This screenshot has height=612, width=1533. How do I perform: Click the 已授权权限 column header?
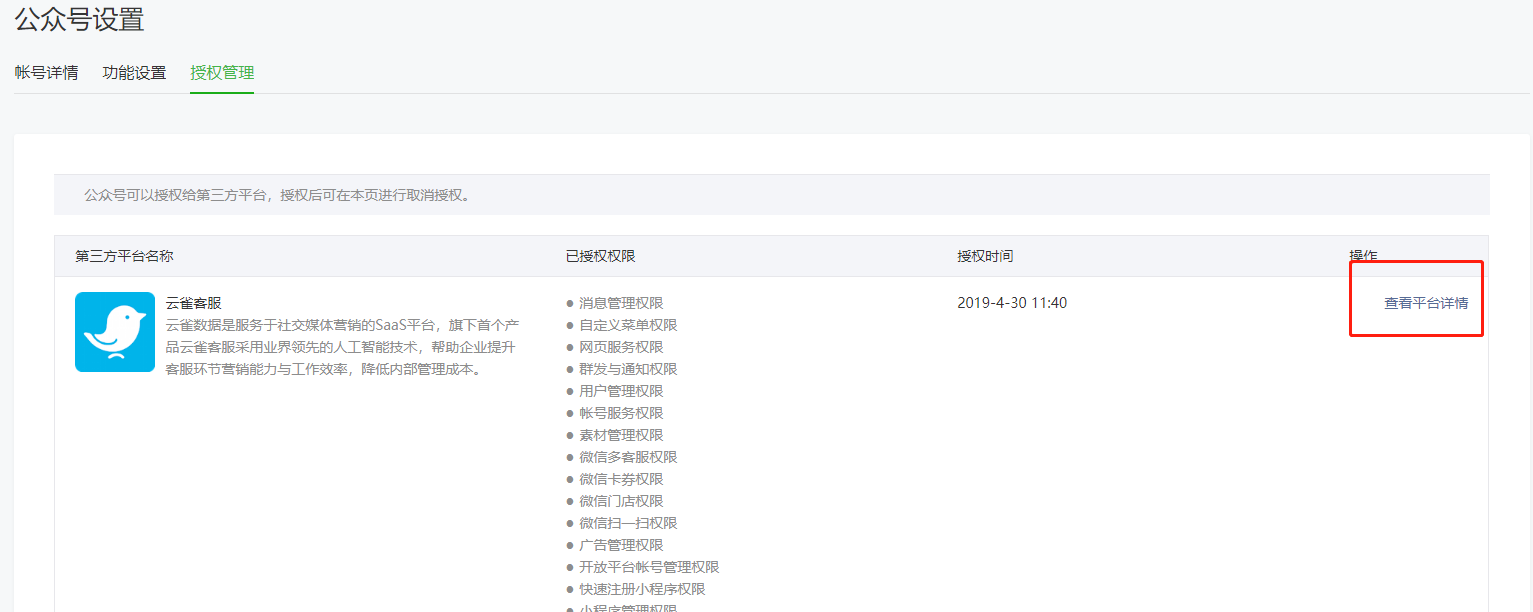pyautogui.click(x=600, y=256)
